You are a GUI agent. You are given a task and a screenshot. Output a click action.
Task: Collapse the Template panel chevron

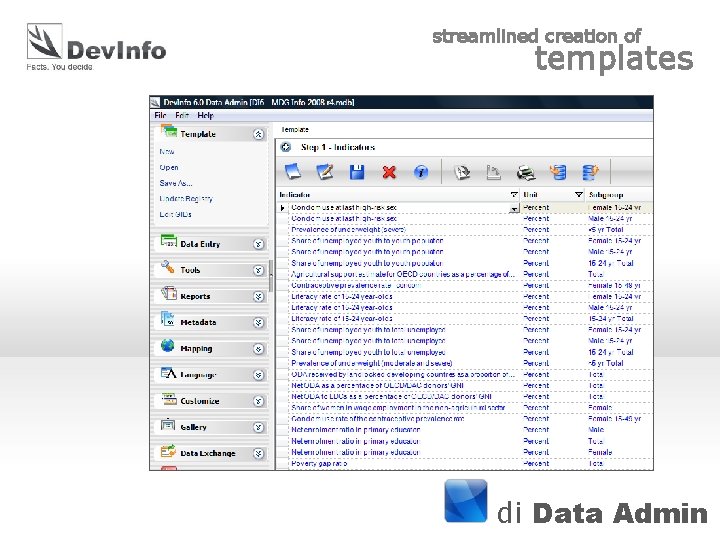pos(259,134)
